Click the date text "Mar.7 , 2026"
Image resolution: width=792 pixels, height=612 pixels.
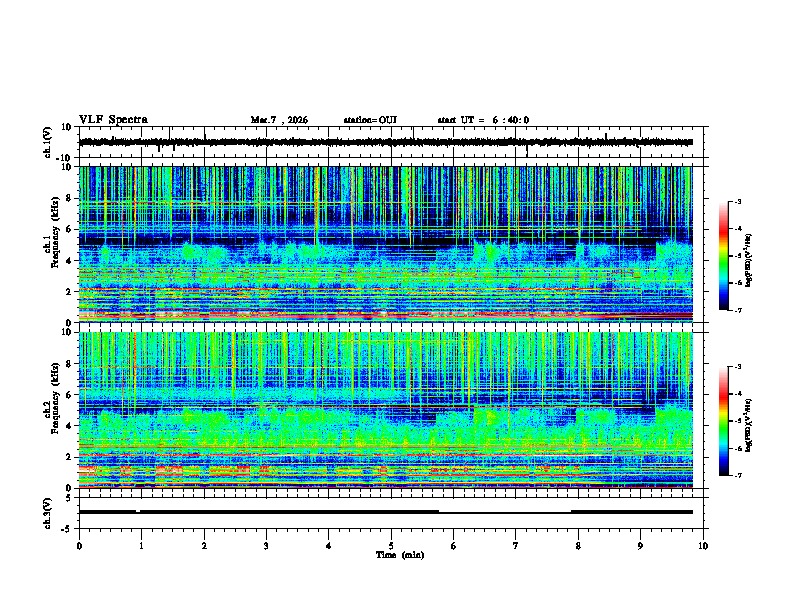click(x=279, y=120)
